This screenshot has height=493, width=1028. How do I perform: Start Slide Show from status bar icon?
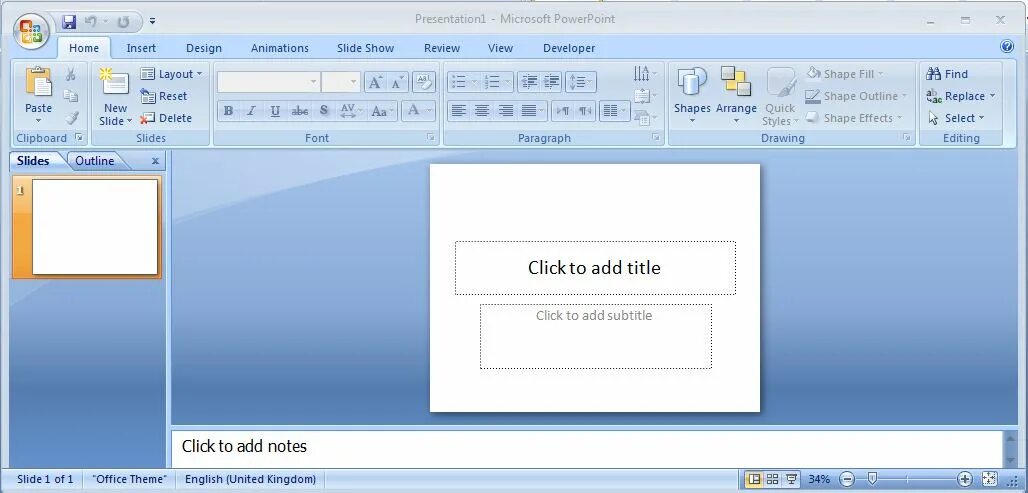point(792,479)
